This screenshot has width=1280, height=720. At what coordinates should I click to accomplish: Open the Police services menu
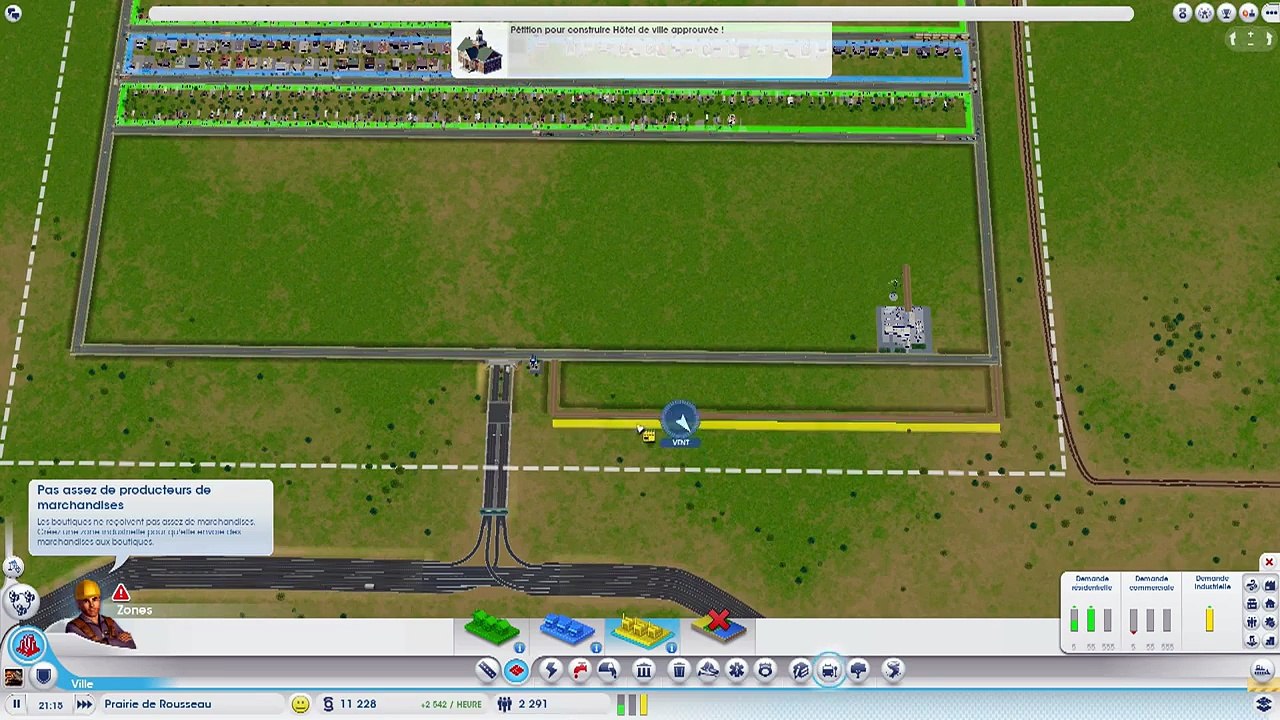[x=765, y=670]
